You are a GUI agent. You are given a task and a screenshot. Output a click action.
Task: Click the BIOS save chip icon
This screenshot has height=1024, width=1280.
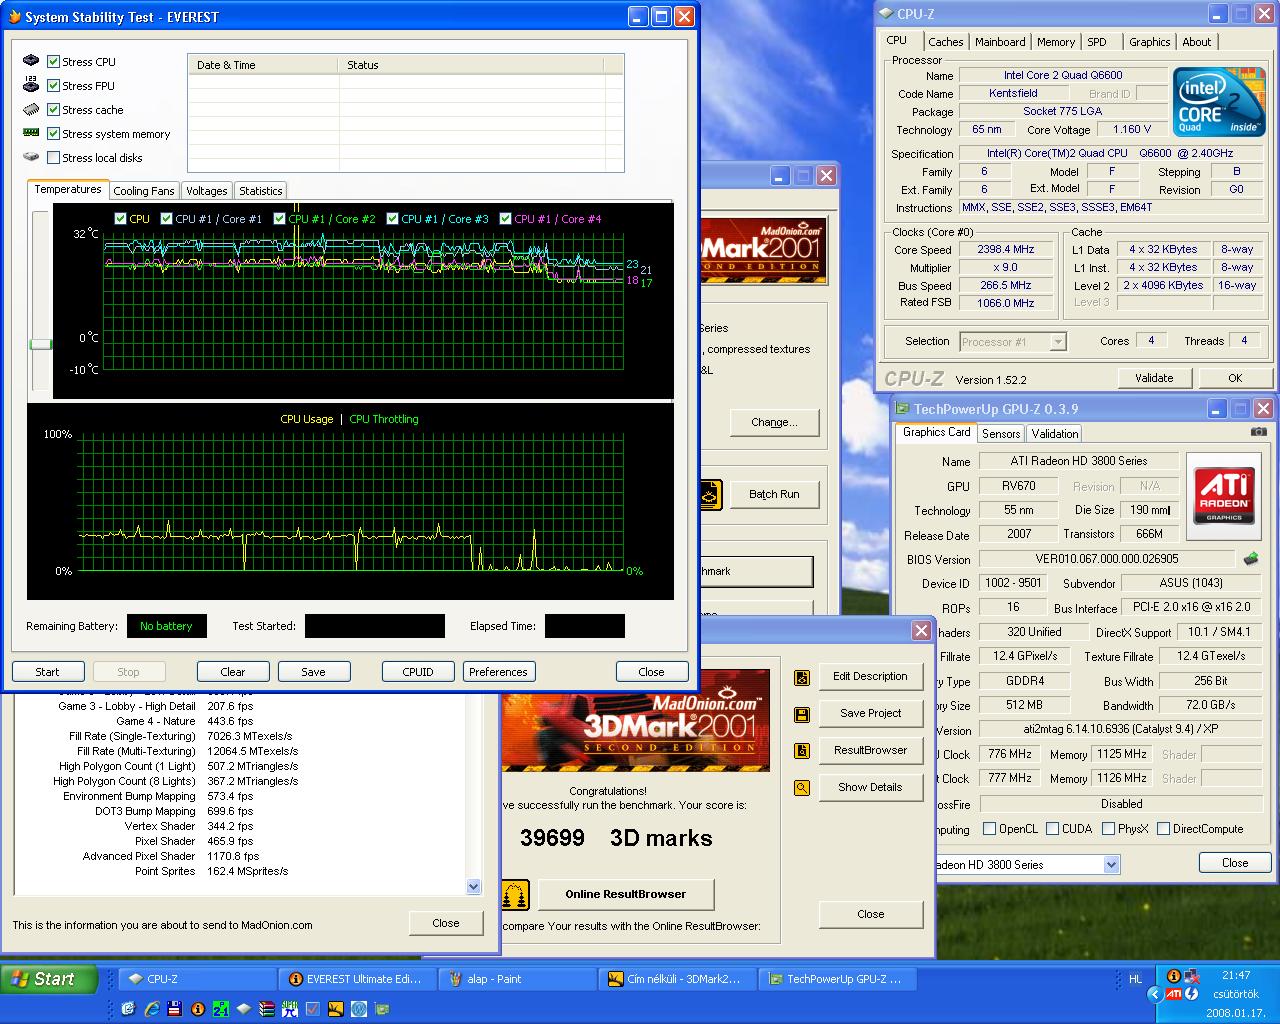point(1250,559)
